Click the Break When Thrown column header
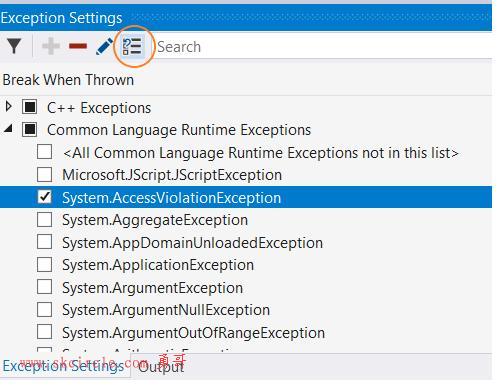 point(68,80)
